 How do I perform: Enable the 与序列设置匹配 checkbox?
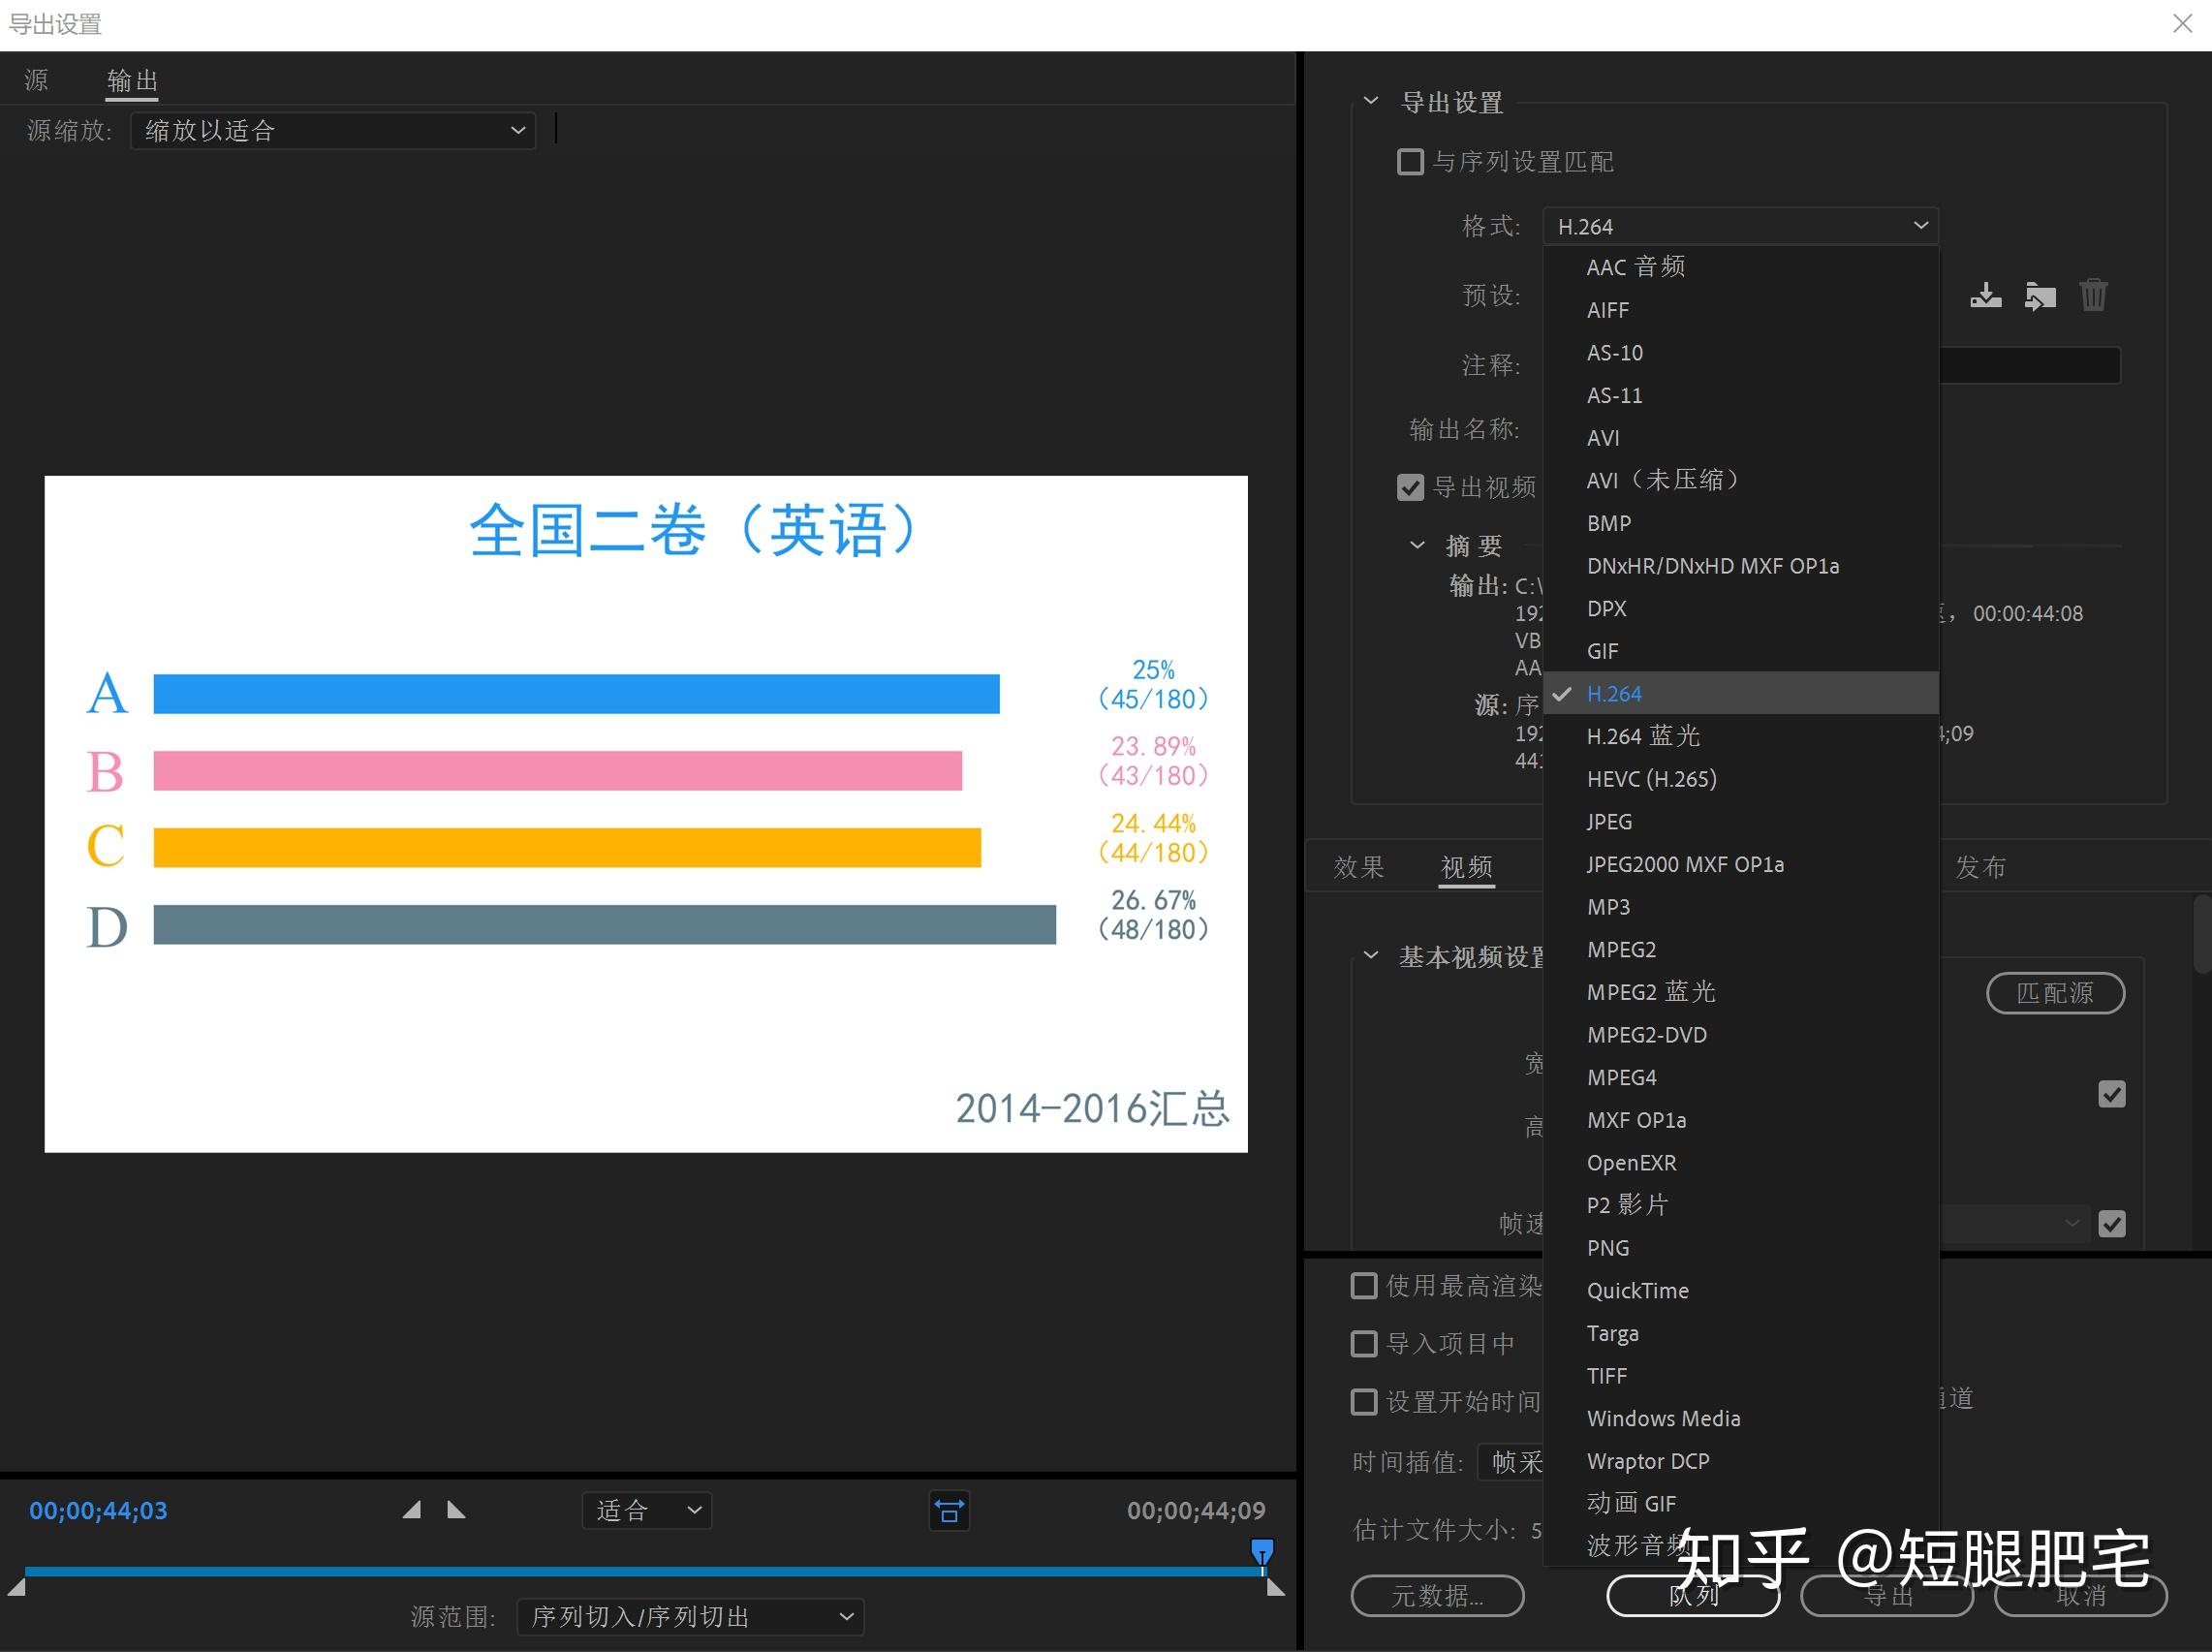click(1410, 162)
